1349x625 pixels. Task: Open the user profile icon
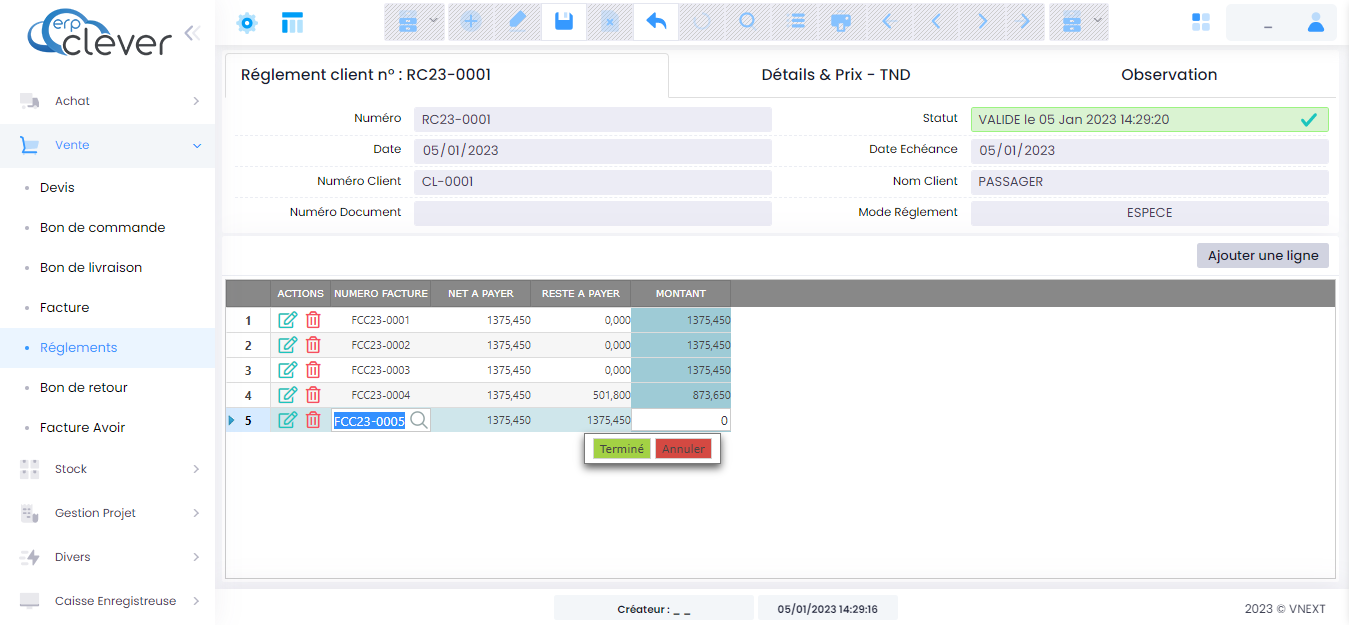tap(1316, 22)
